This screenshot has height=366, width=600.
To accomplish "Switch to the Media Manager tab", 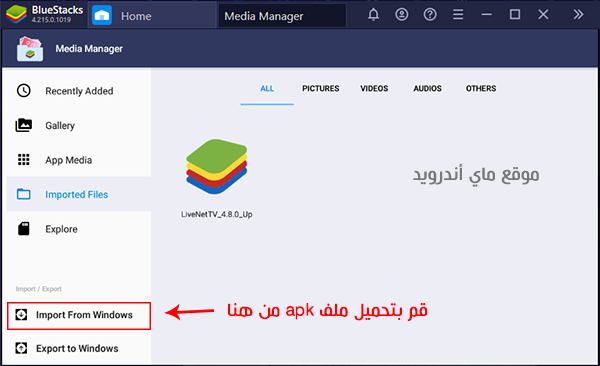I will click(x=282, y=16).
